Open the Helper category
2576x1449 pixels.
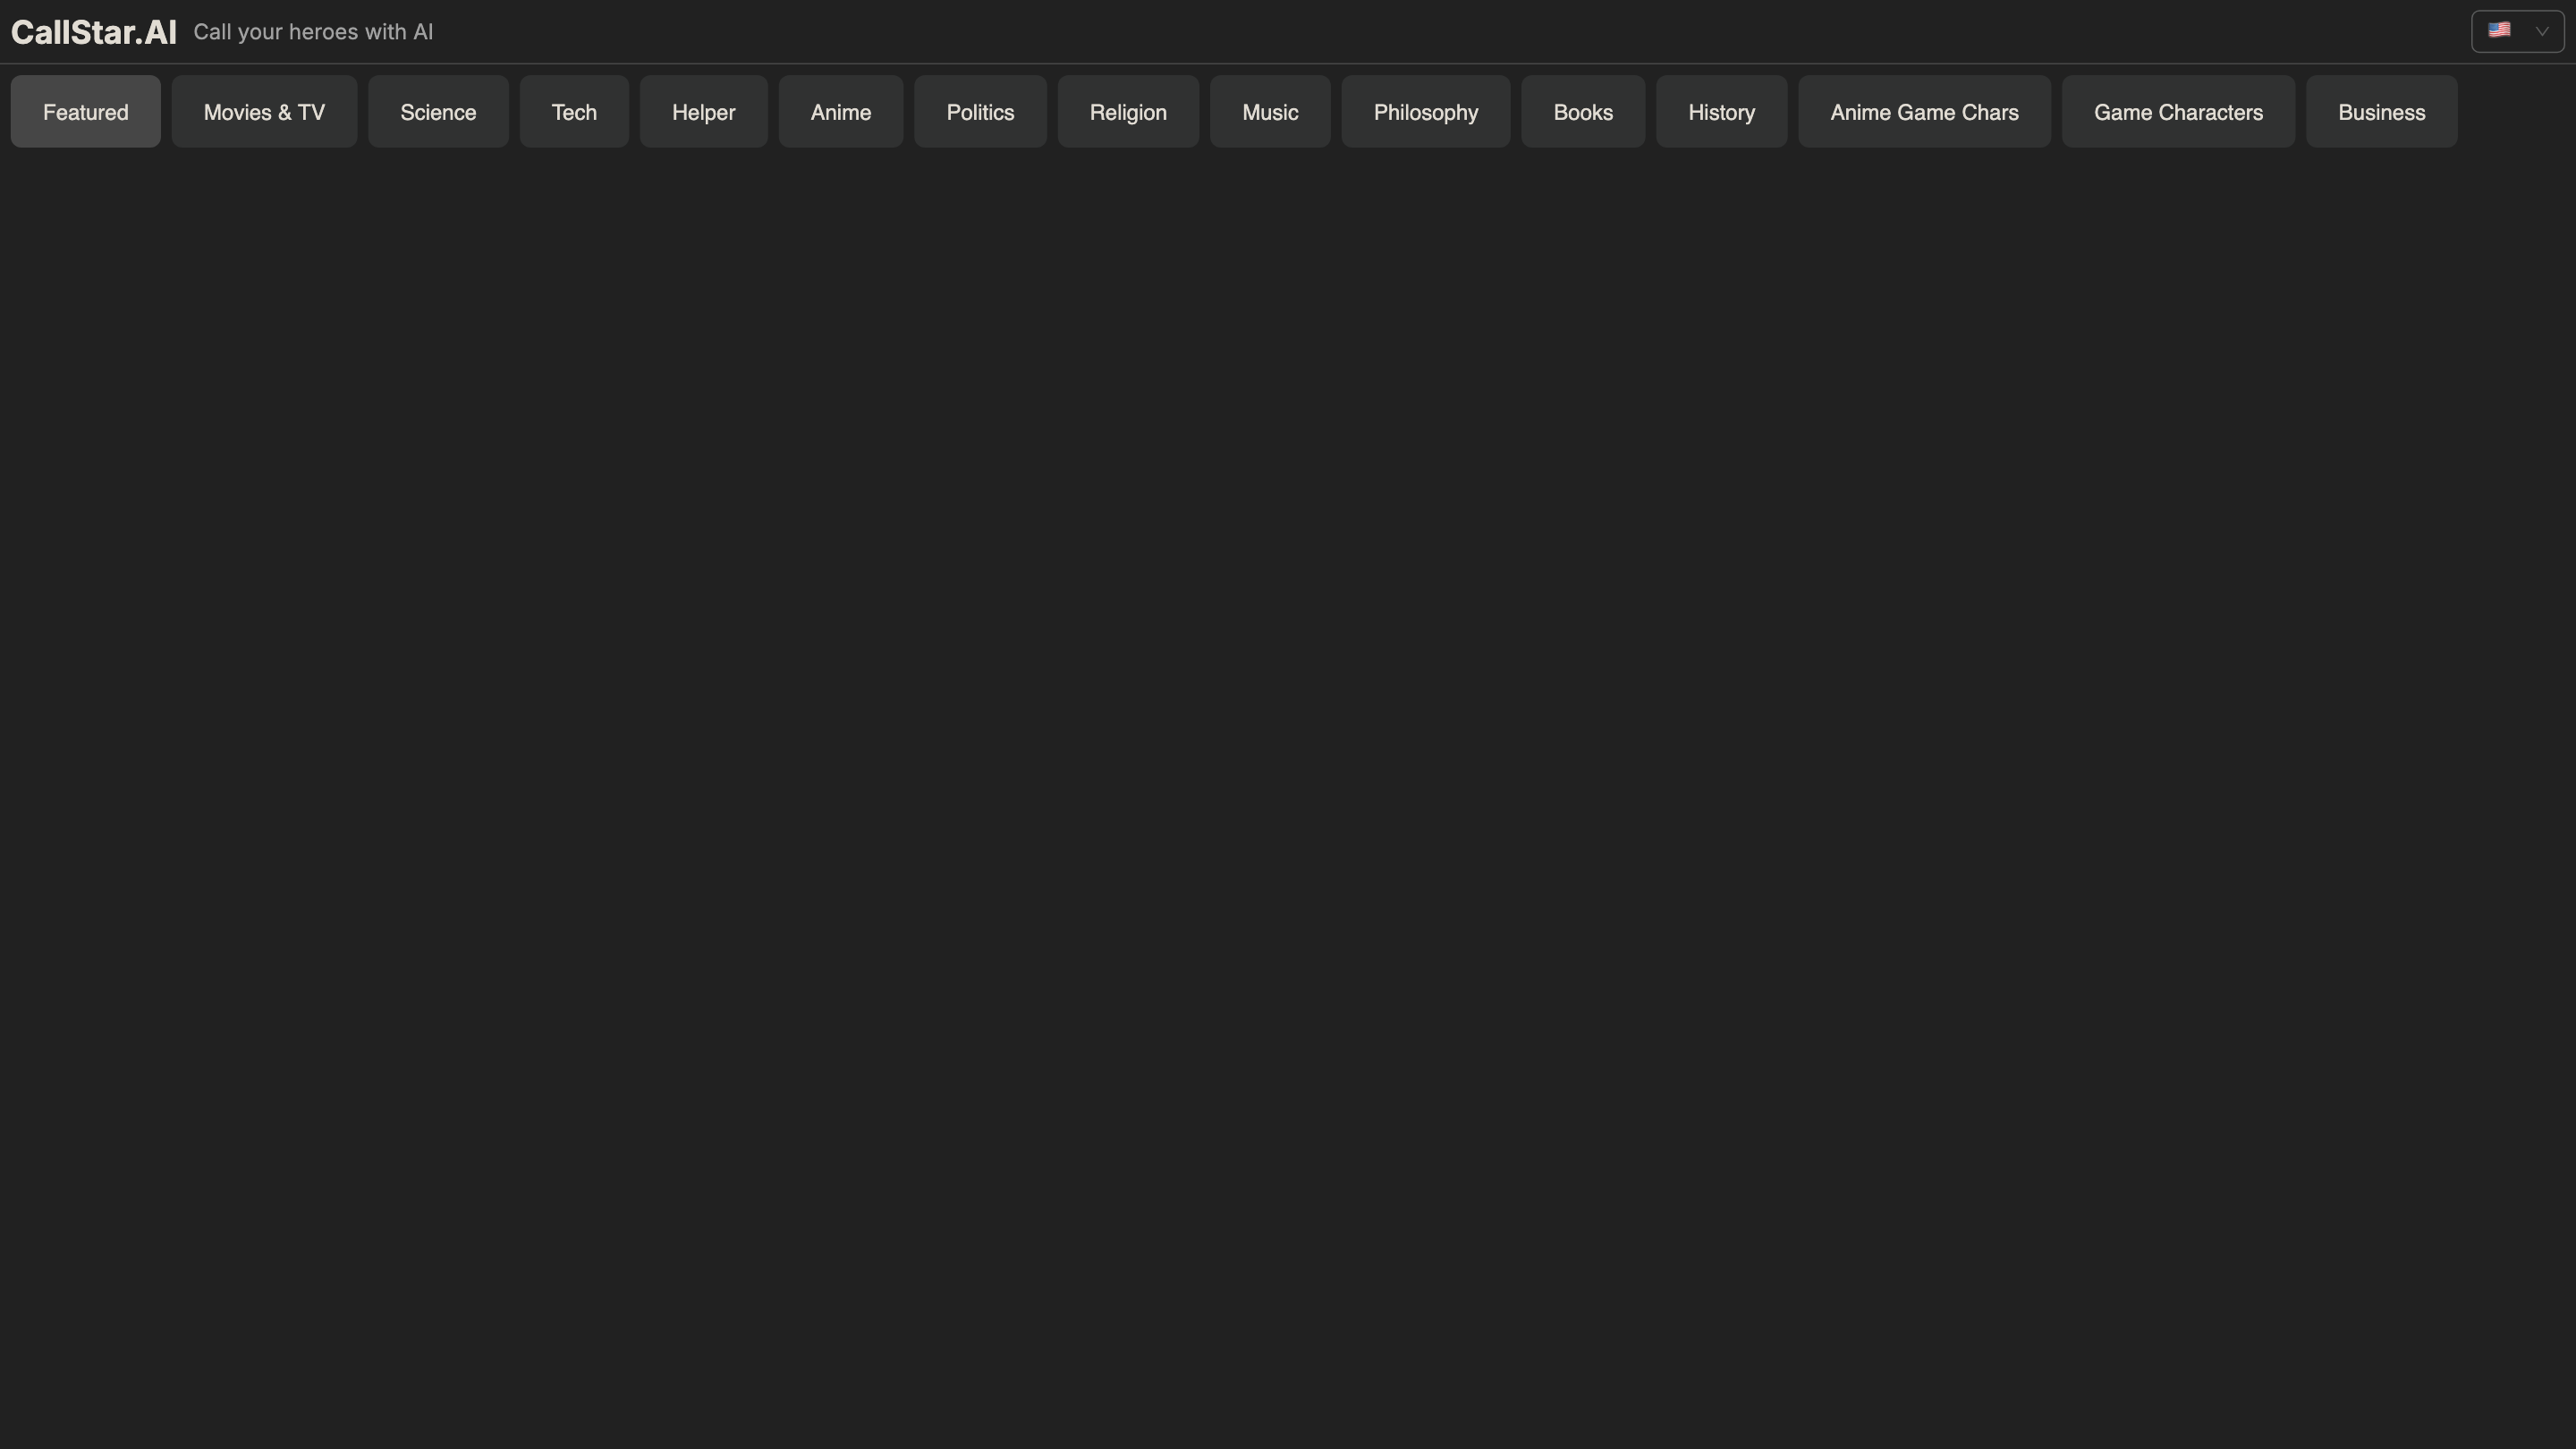point(703,112)
